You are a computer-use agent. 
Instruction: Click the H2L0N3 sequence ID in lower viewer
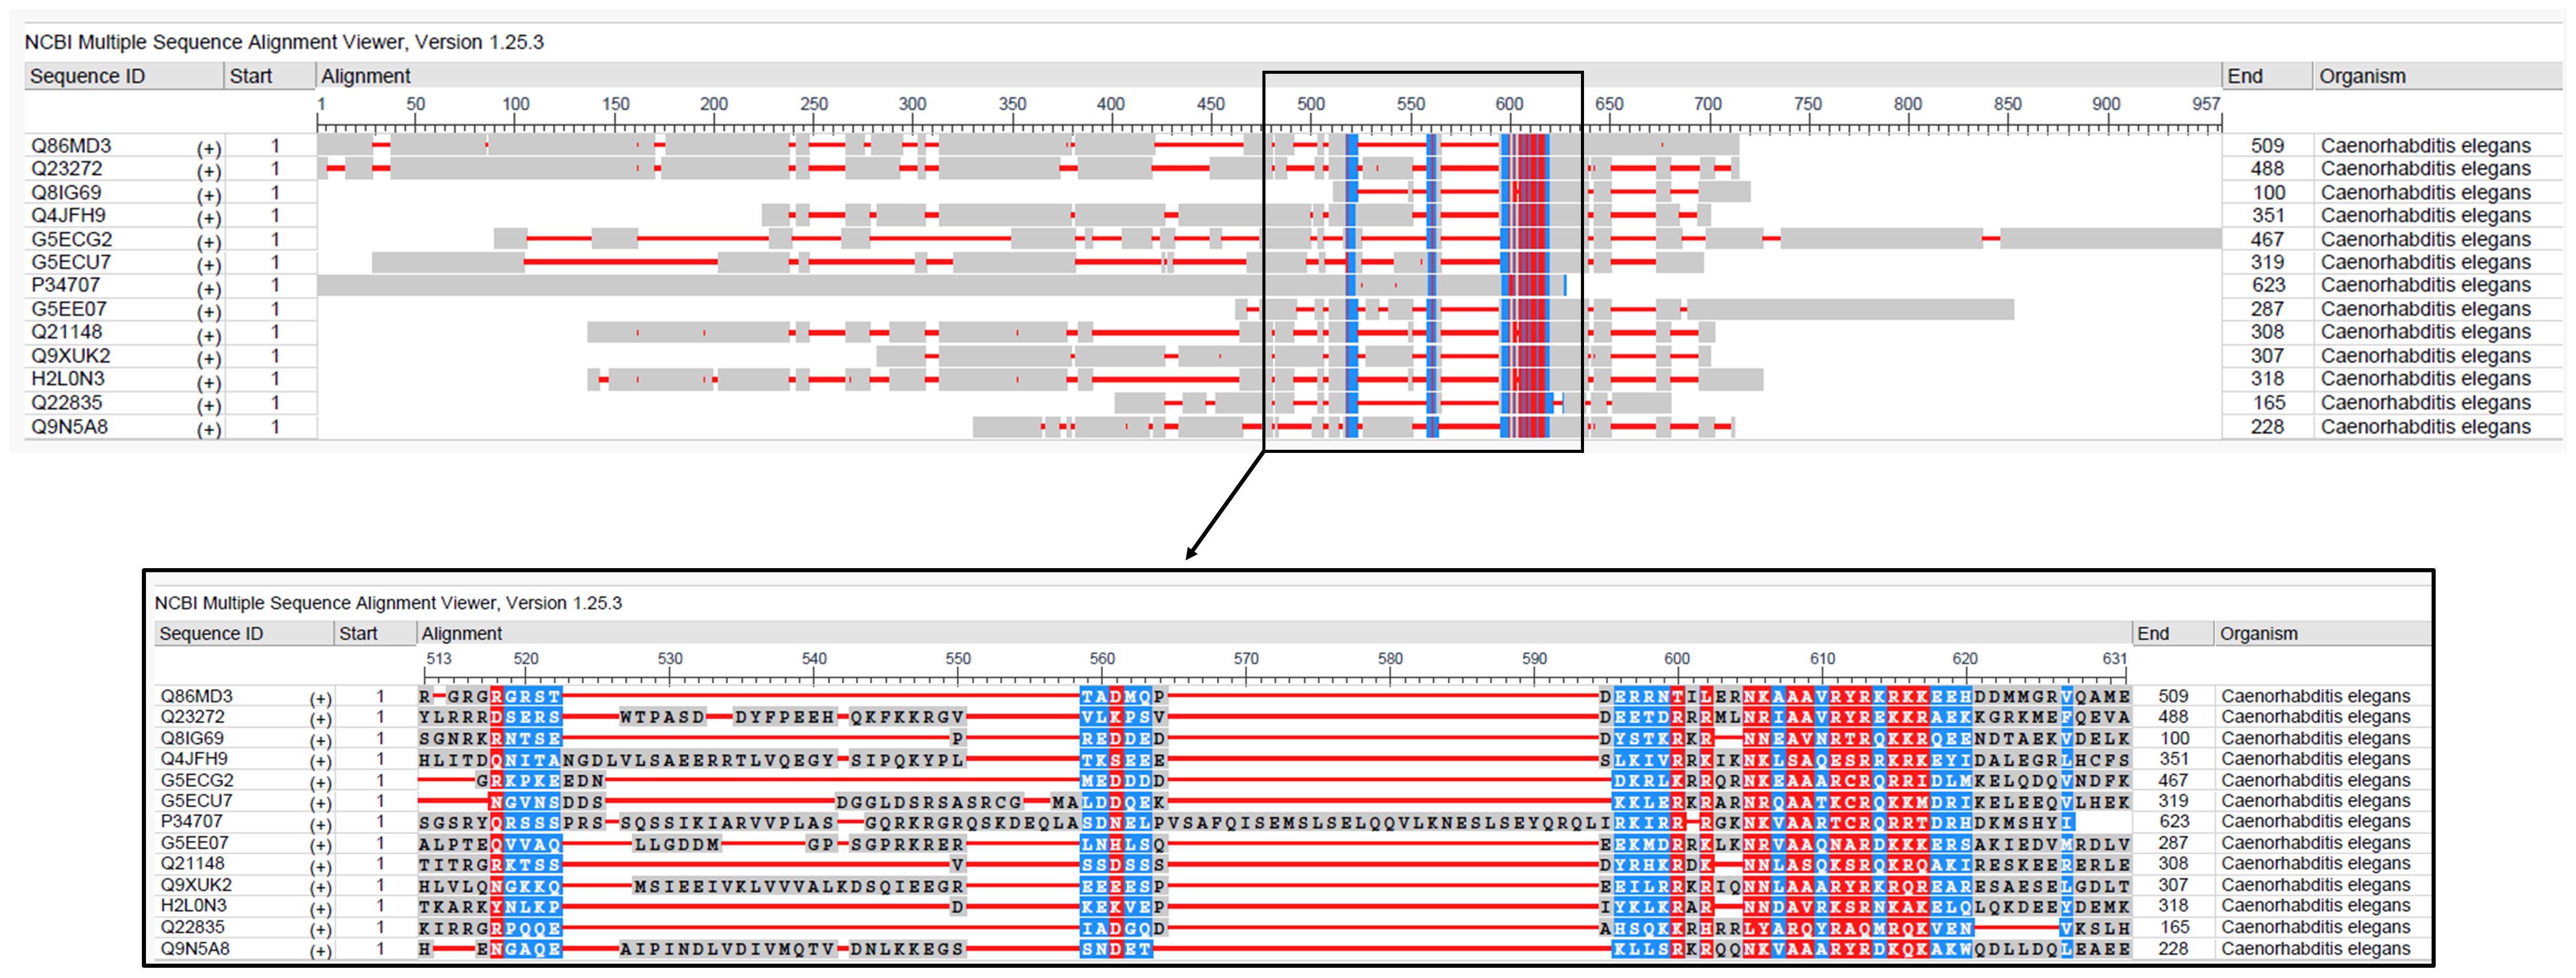click(194, 906)
